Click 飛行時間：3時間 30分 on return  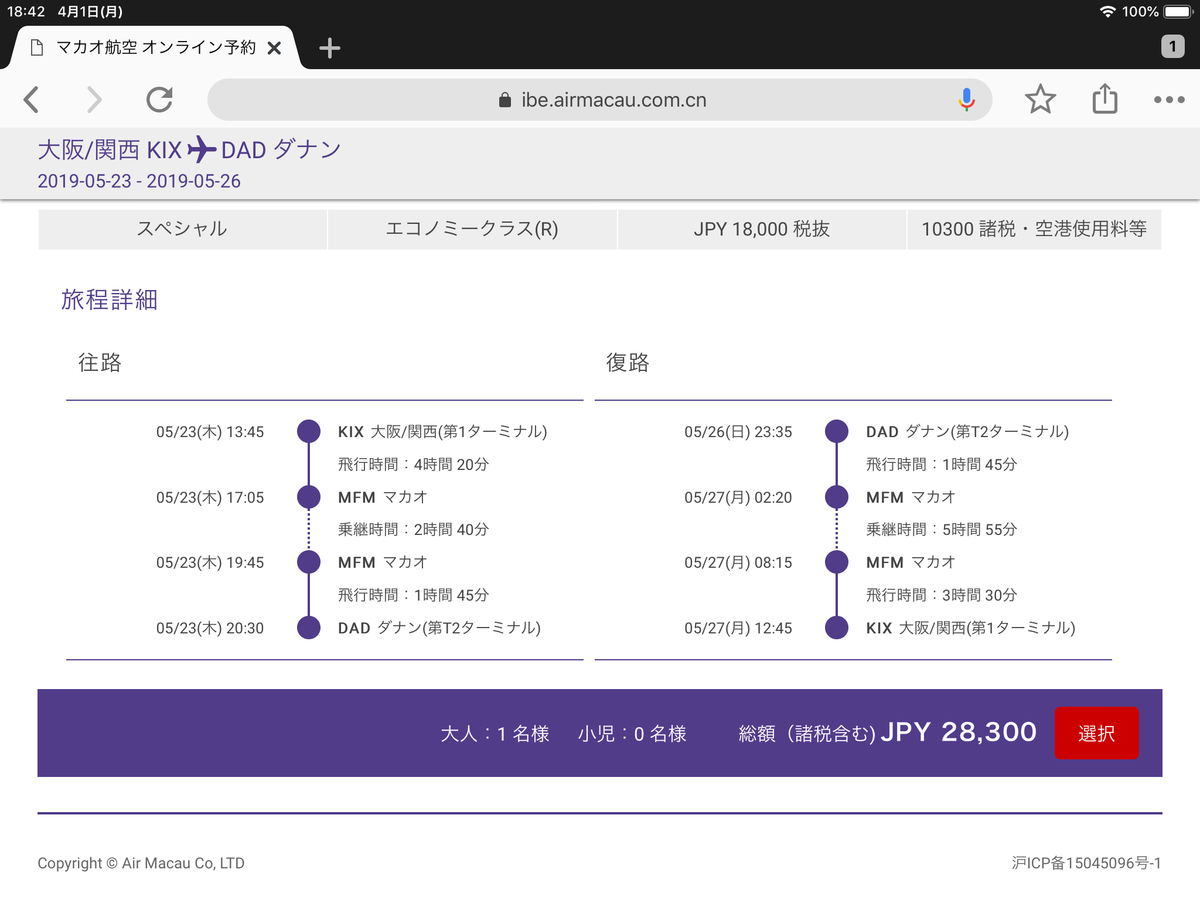[941, 595]
